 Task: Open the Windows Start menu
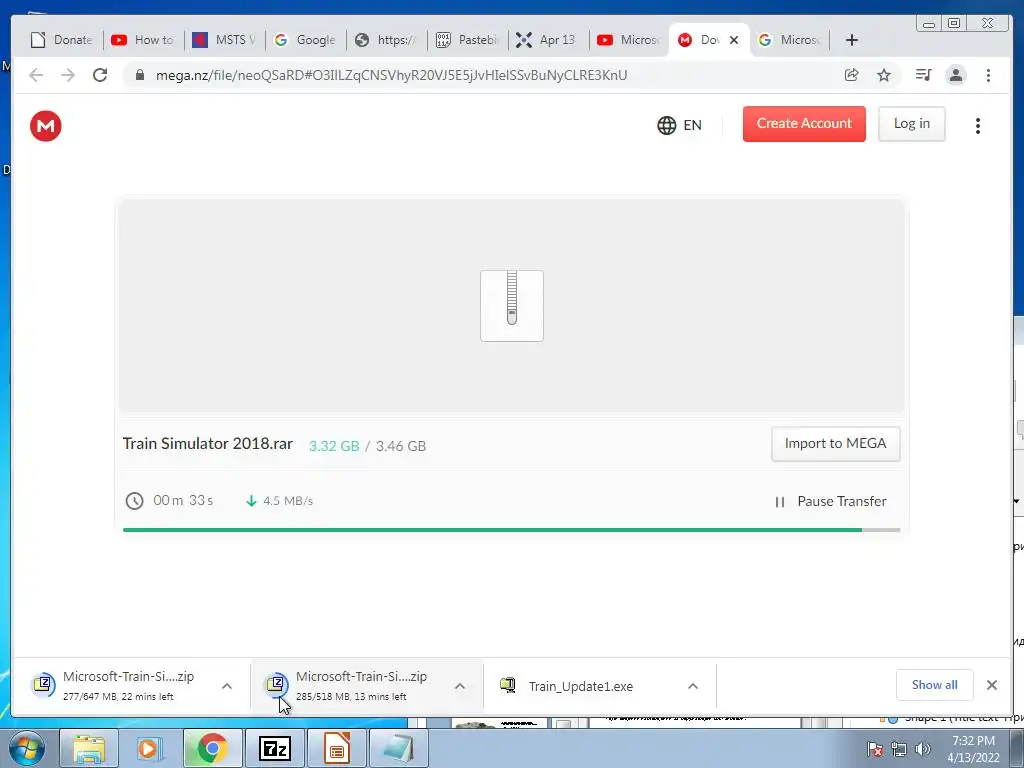(x=27, y=748)
